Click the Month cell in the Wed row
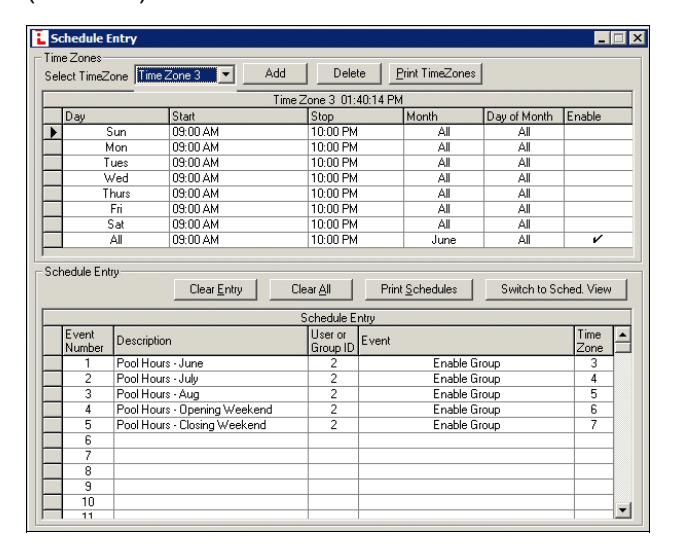675x553 pixels. pos(443,178)
